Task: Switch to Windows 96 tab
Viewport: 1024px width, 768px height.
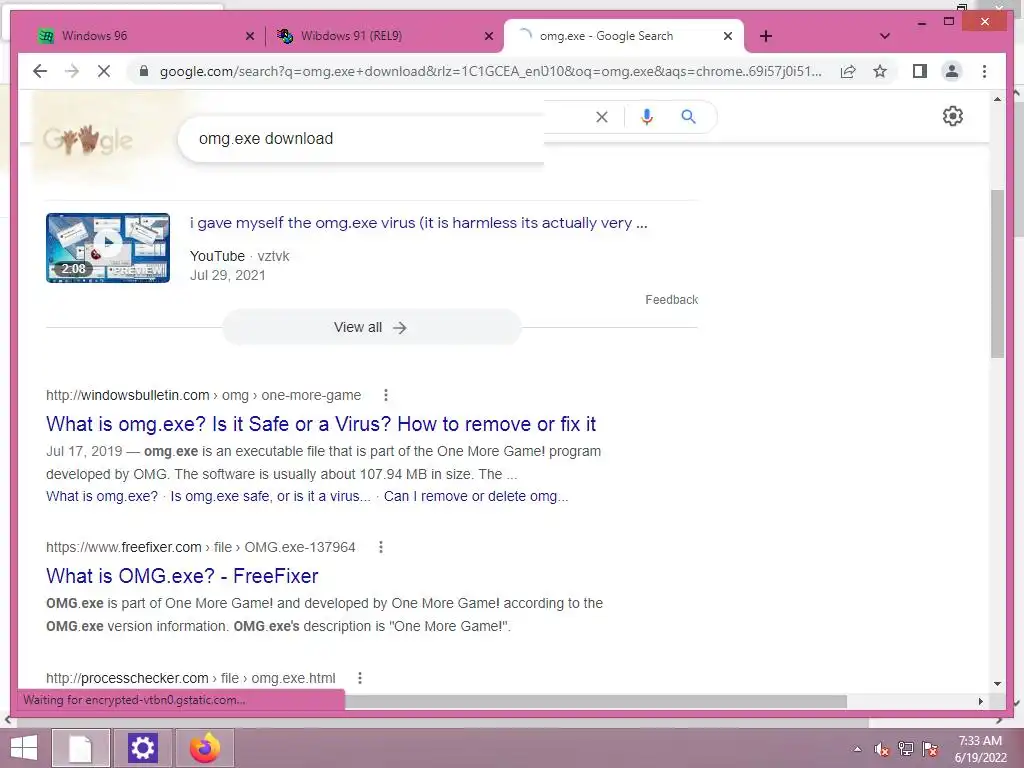Action: 144,36
